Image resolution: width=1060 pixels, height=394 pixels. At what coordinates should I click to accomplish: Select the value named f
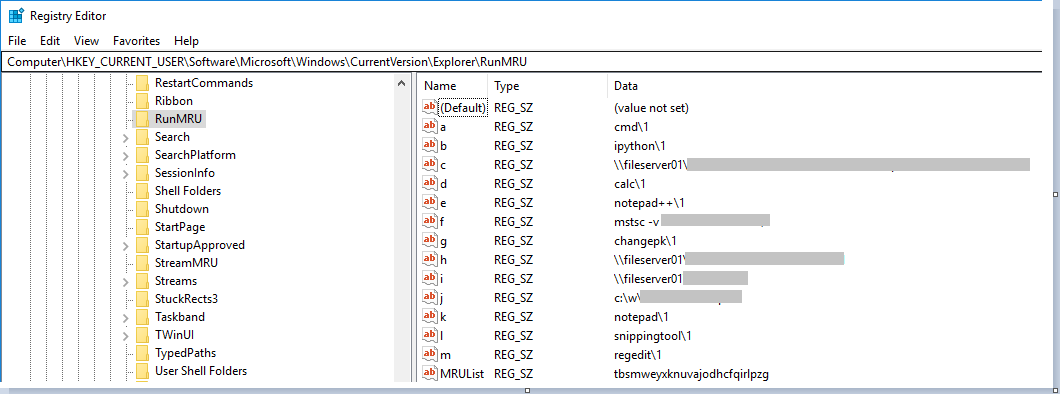pyautogui.click(x=442, y=221)
